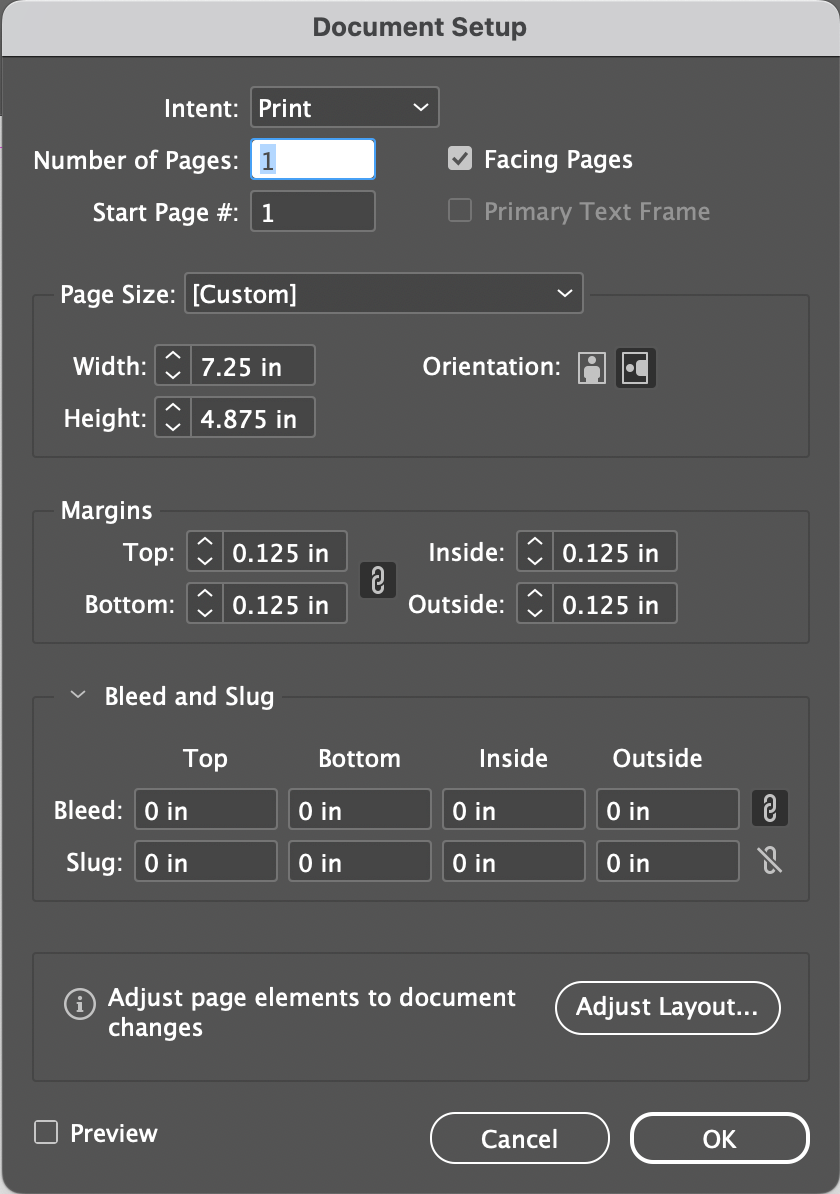840x1194 pixels.
Task: Click the Document Setup title bar text
Action: (420, 27)
